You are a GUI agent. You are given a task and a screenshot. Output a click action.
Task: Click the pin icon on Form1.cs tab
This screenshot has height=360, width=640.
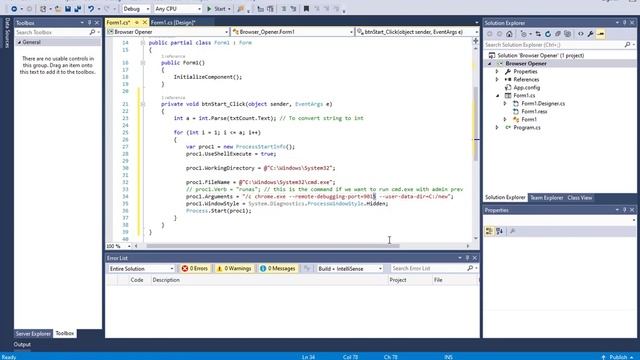(137, 22)
